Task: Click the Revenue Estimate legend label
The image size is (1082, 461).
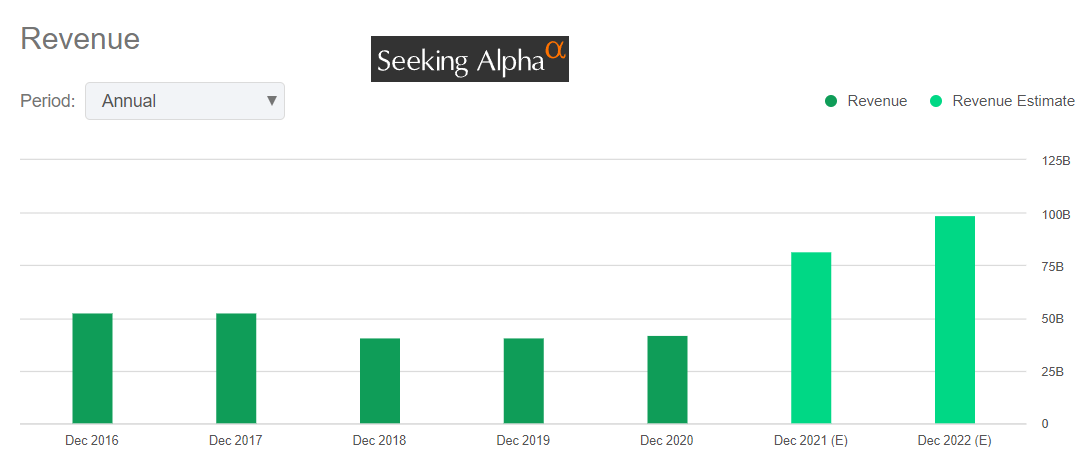Action: coord(1013,101)
